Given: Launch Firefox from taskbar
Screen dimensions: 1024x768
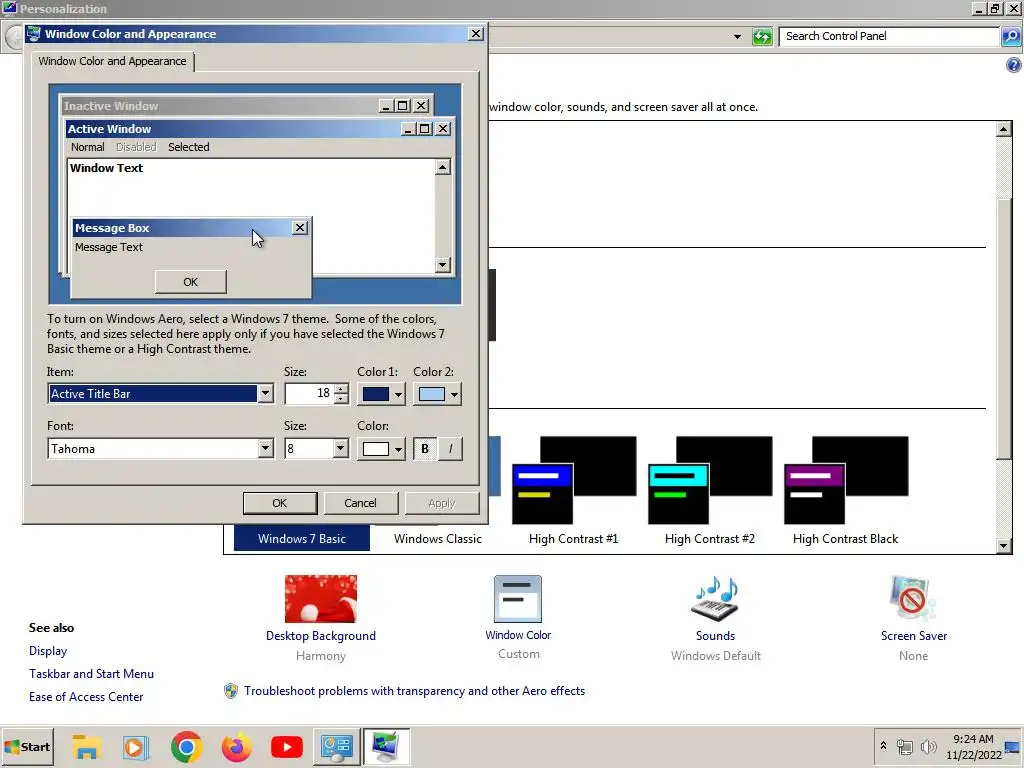Looking at the screenshot, I should (x=236, y=746).
